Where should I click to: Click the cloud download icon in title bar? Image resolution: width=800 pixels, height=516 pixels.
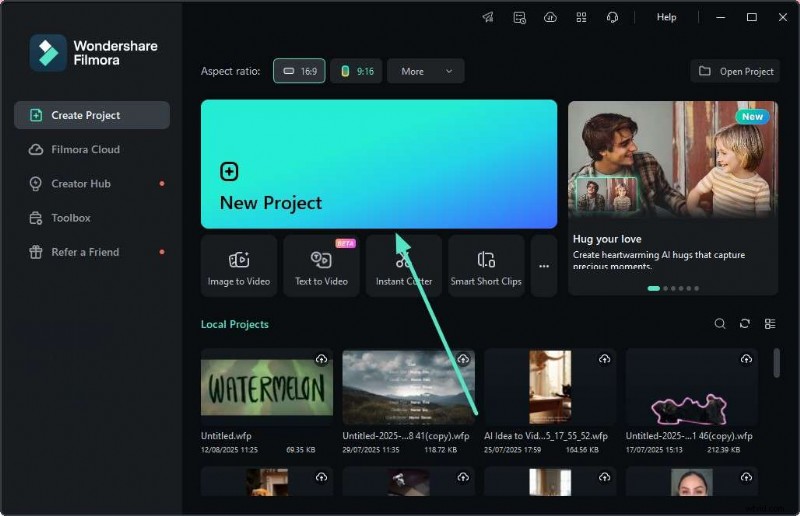[550, 17]
